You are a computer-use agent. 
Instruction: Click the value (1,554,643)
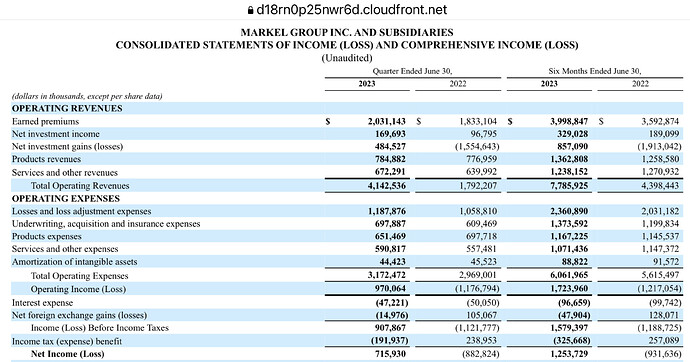pos(477,146)
